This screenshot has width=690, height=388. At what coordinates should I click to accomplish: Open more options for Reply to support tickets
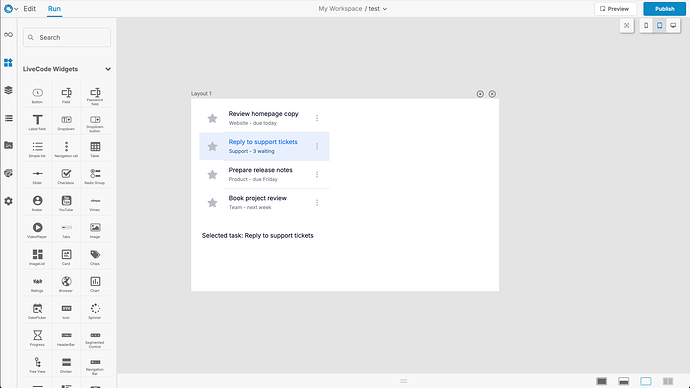coord(317,146)
